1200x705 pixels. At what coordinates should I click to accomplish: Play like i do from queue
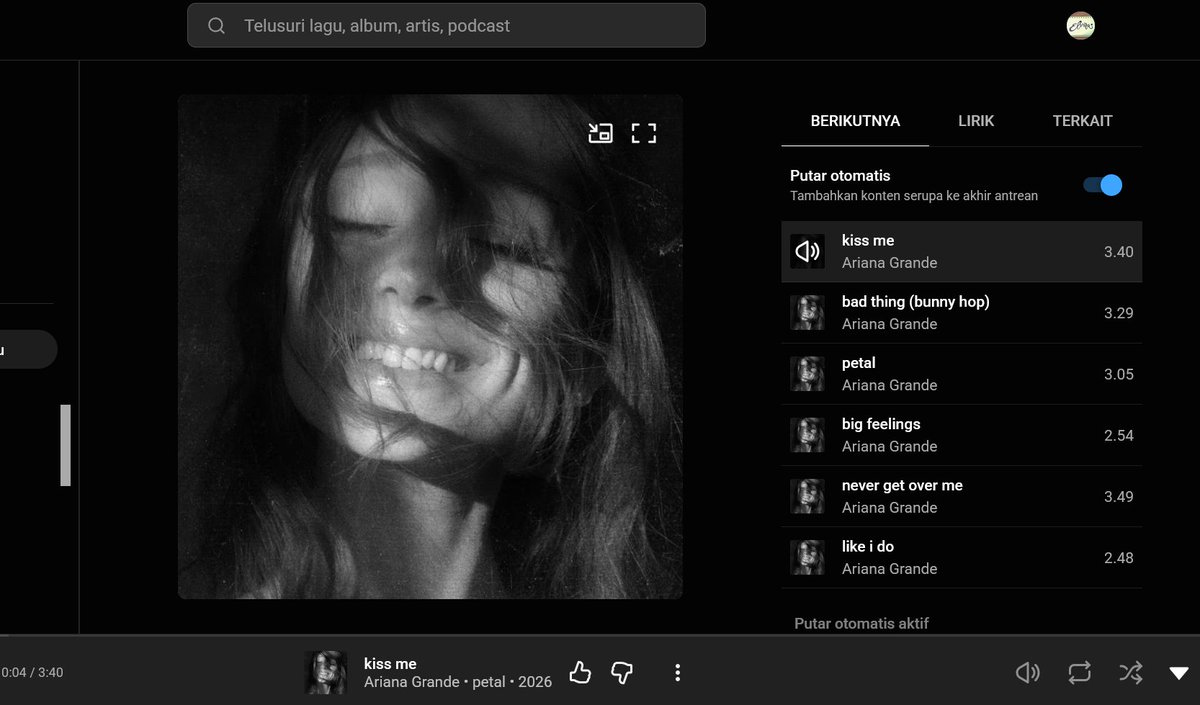[962, 557]
